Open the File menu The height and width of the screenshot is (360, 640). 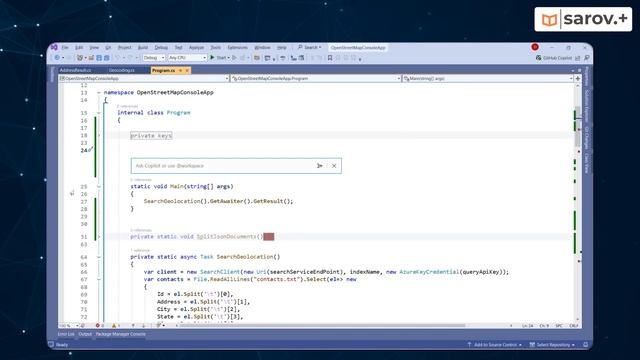pyautogui.click(x=65, y=47)
